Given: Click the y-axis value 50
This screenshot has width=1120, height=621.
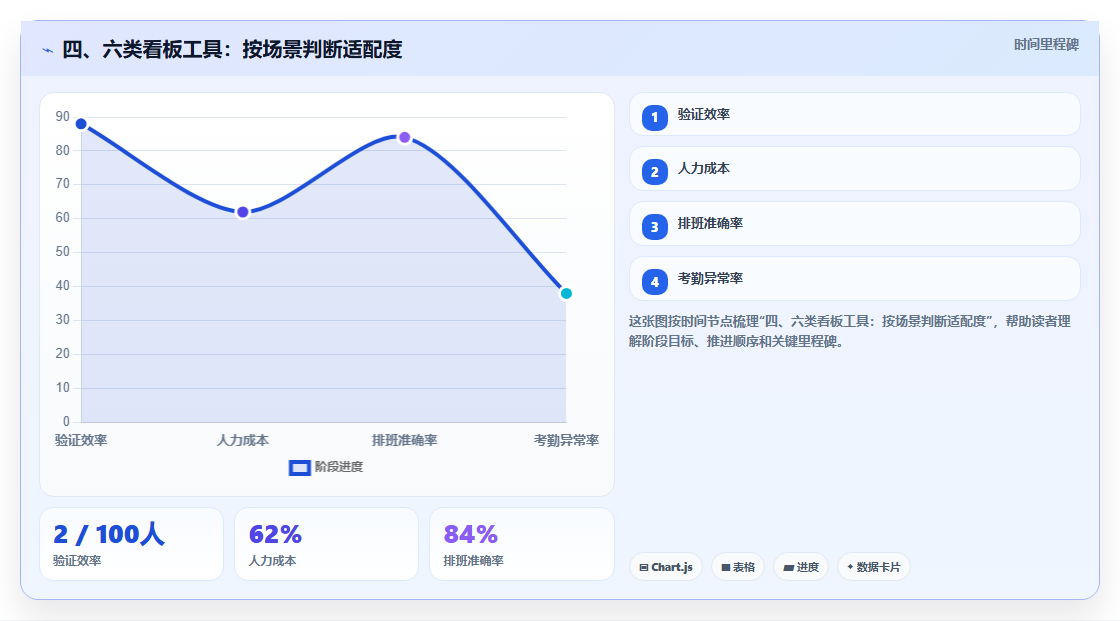Looking at the screenshot, I should [x=63, y=252].
